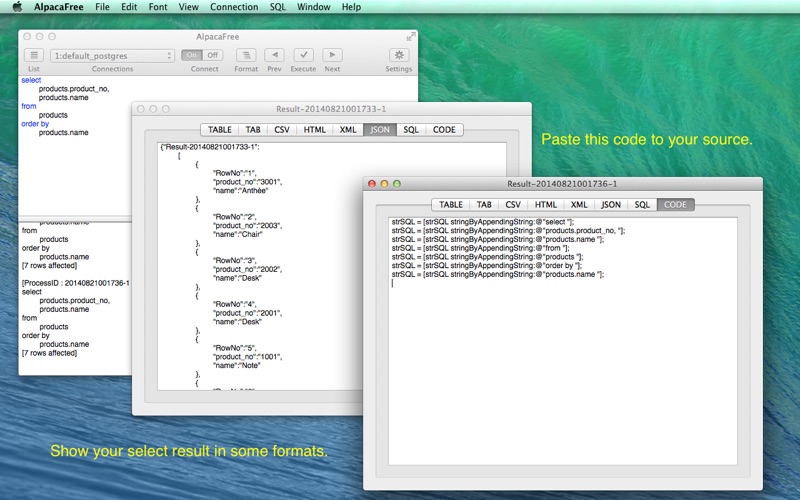Click the '"name":"Chair"' JSON line
The height and width of the screenshot is (500, 800).
click(238, 234)
